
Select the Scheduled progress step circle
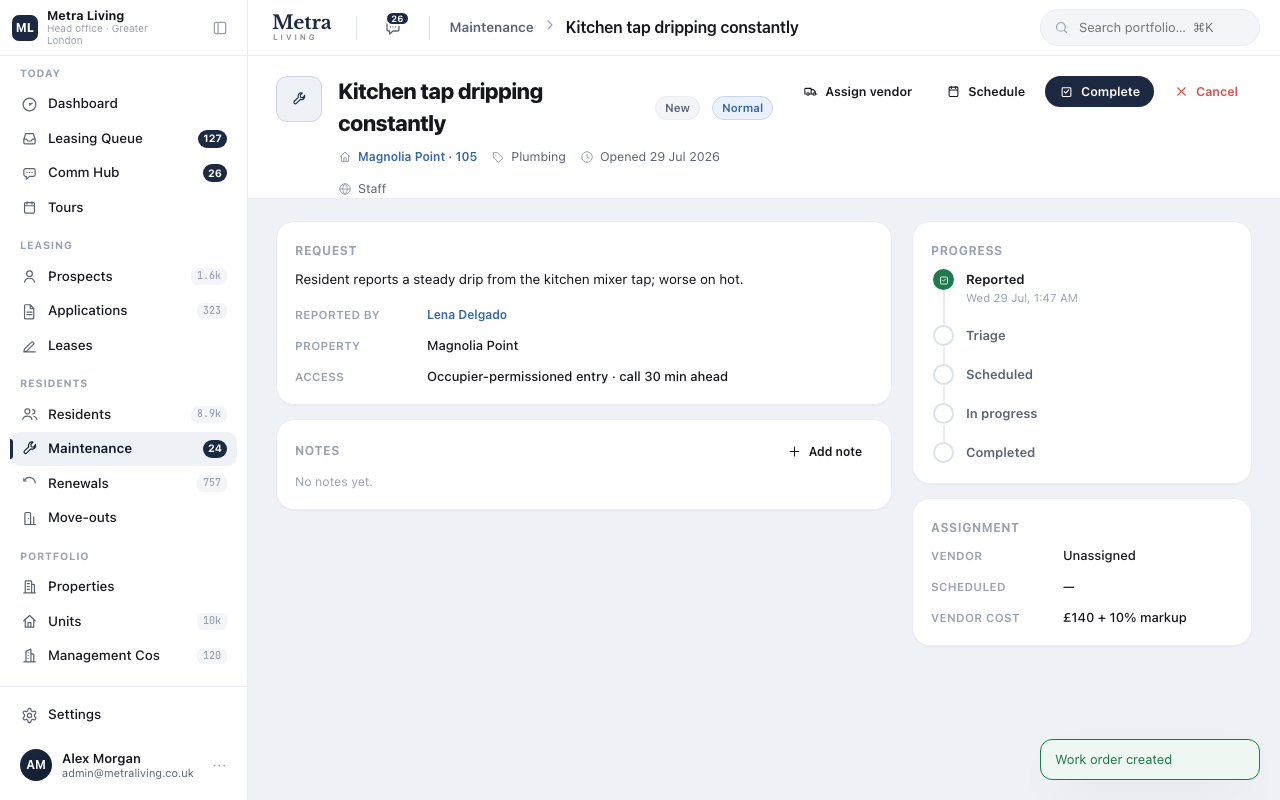943,374
